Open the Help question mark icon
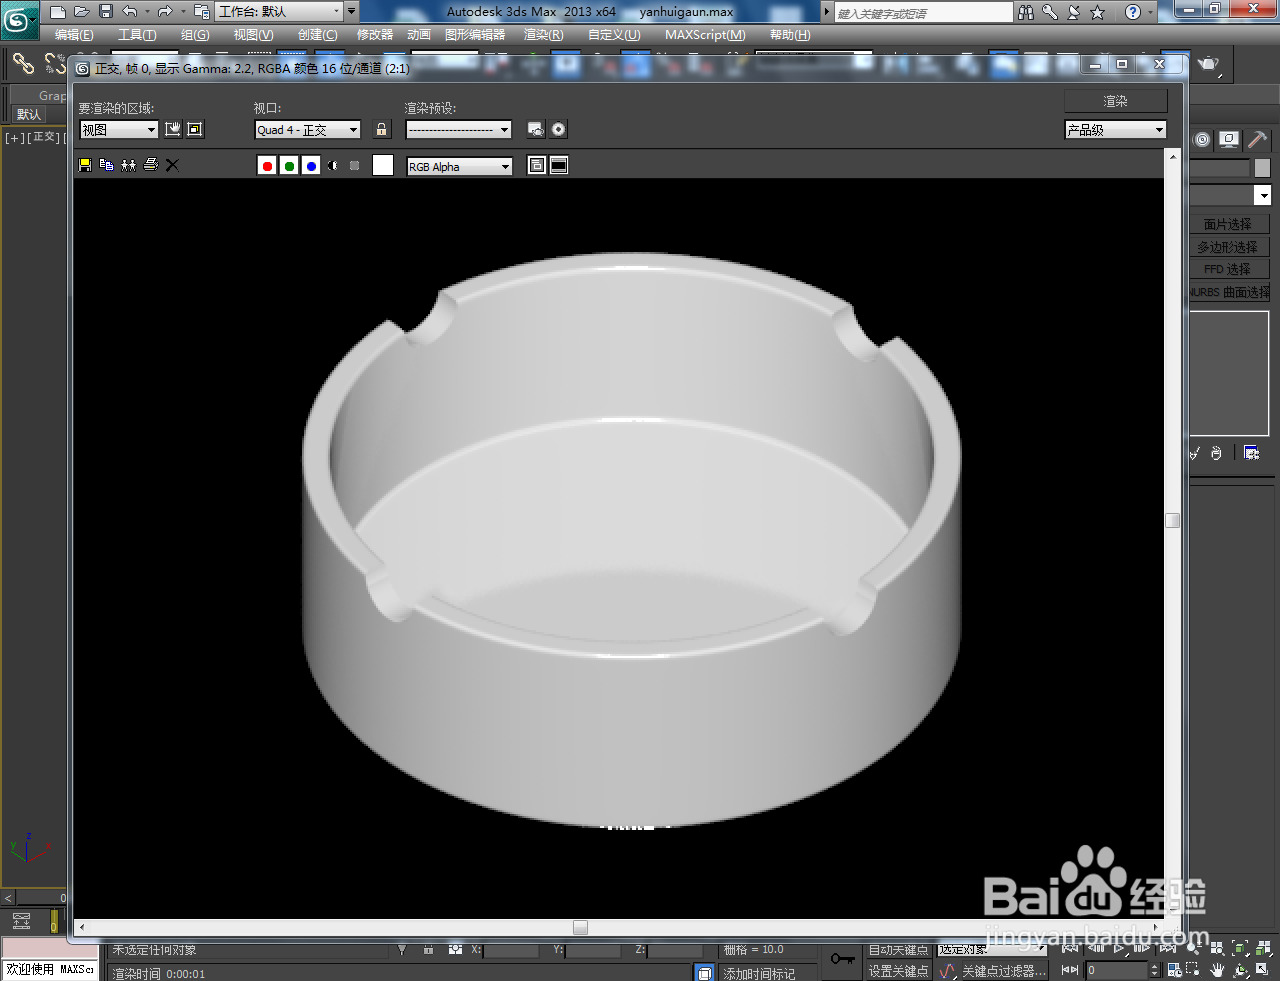1280x981 pixels. (1132, 12)
